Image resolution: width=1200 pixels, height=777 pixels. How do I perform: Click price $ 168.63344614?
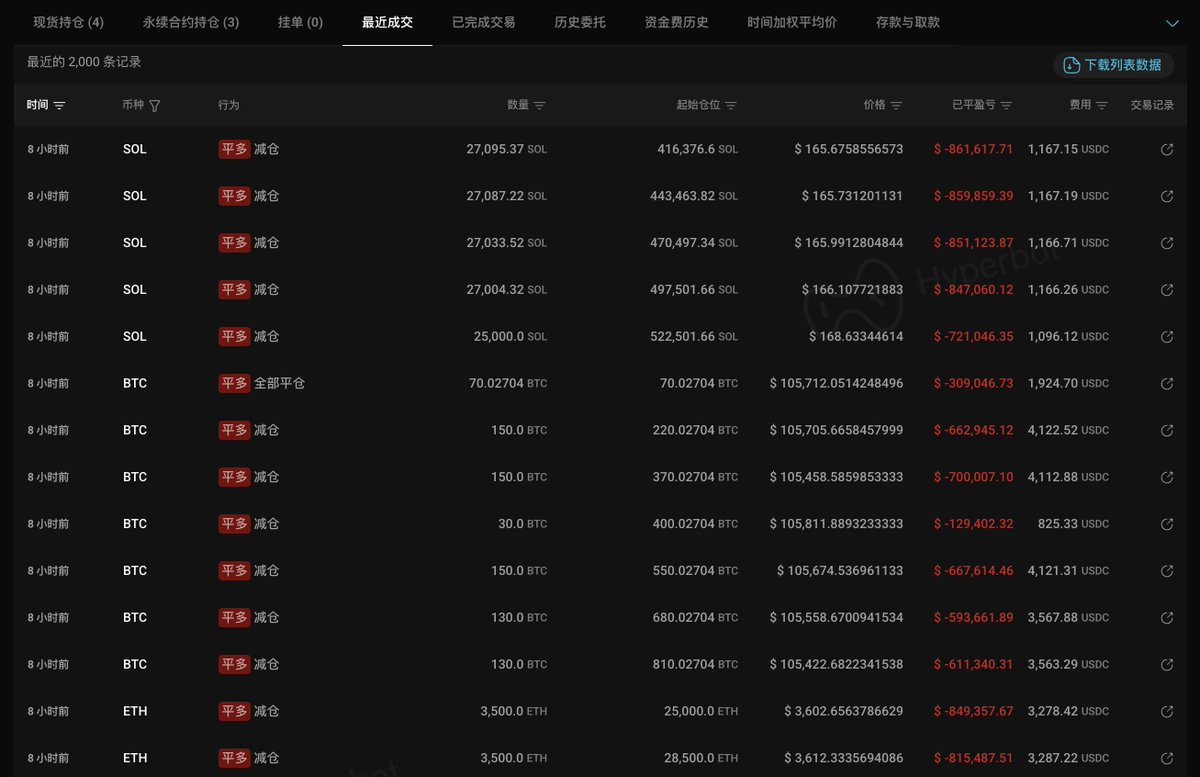(856, 336)
